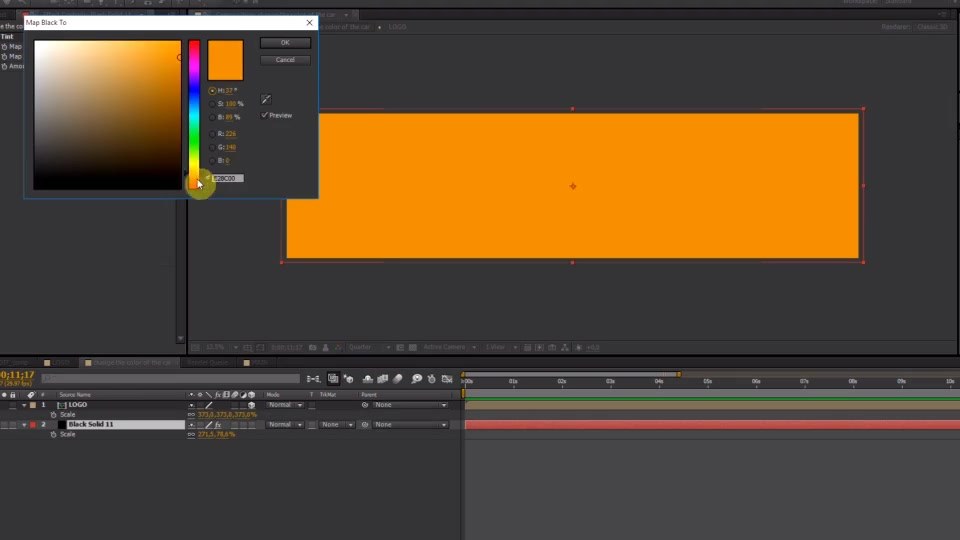Toggle 3D layer cube on LOGO layer
The image size is (960, 540).
point(251,405)
